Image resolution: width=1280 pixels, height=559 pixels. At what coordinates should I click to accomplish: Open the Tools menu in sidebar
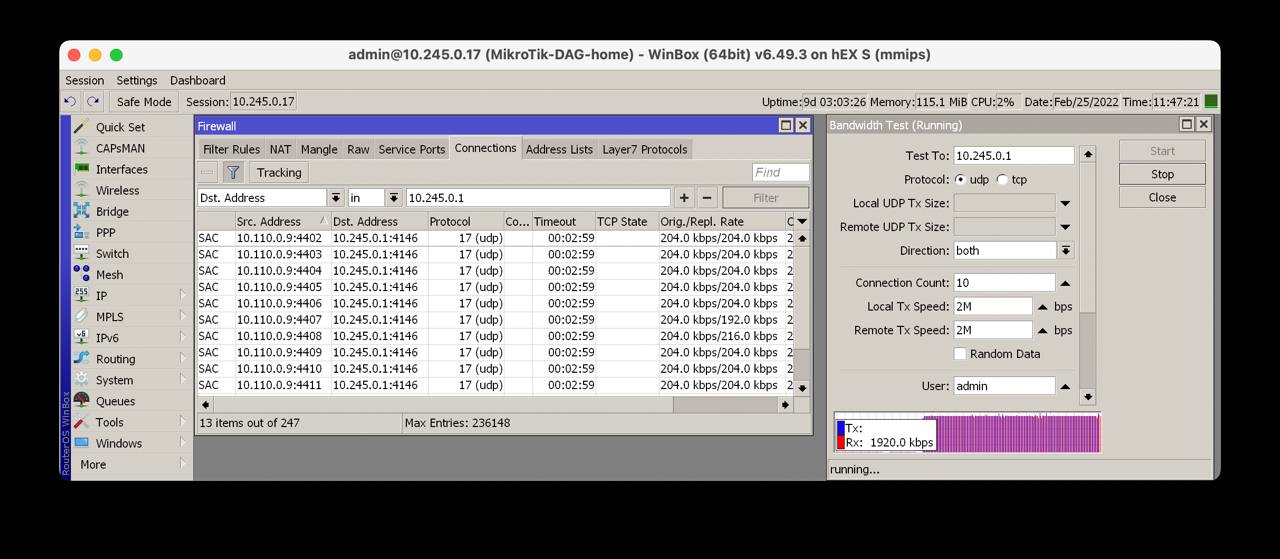click(x=109, y=422)
